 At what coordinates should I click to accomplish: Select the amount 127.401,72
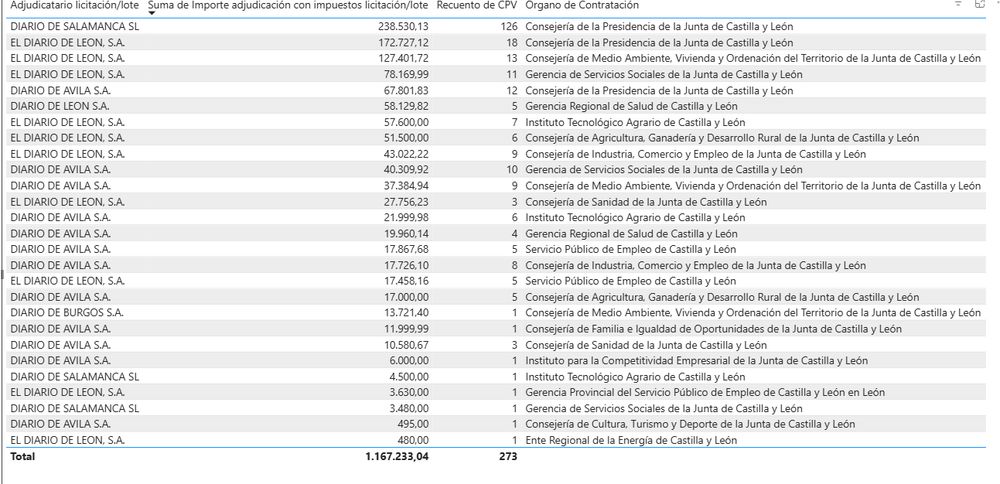click(403, 59)
